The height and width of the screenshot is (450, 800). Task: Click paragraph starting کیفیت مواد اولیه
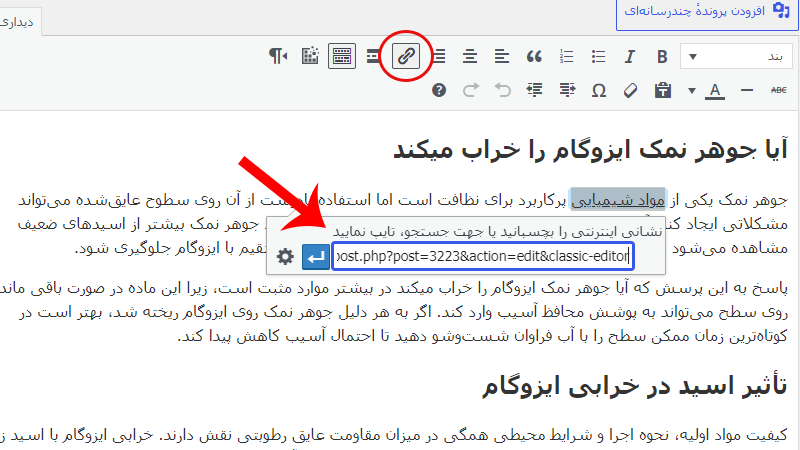tap(394, 435)
